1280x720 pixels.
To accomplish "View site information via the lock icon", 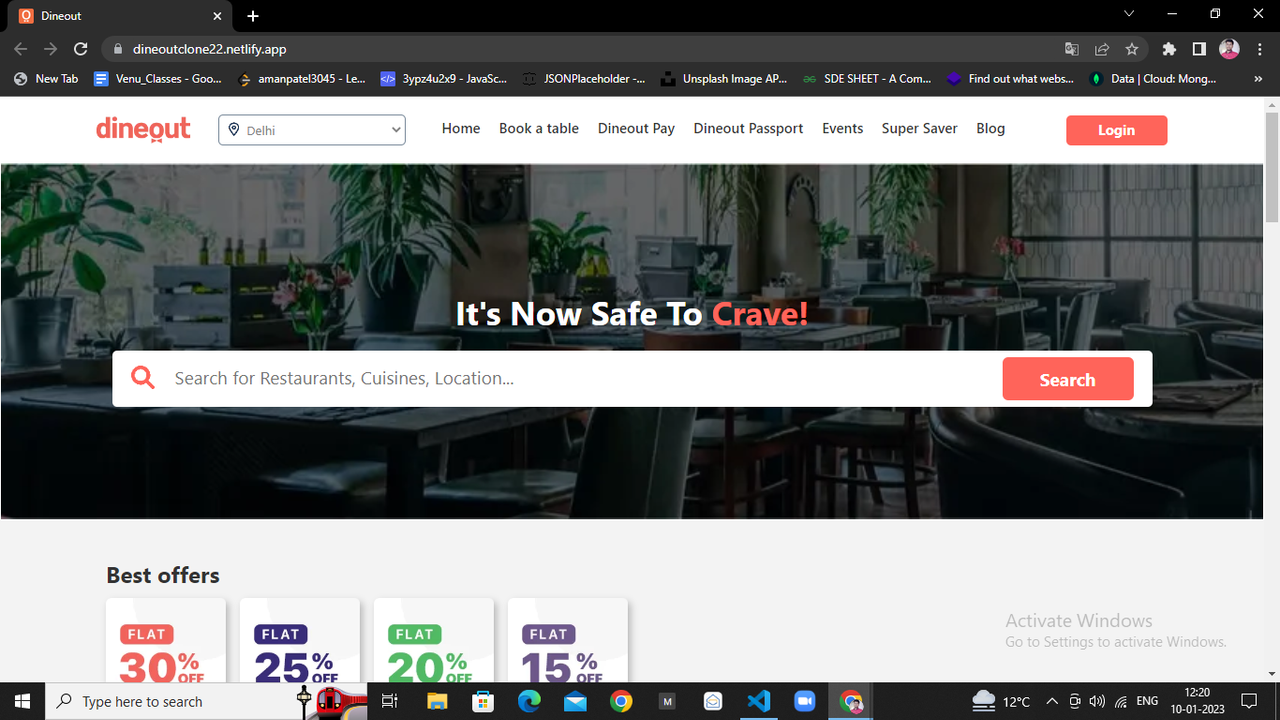I will tap(118, 49).
